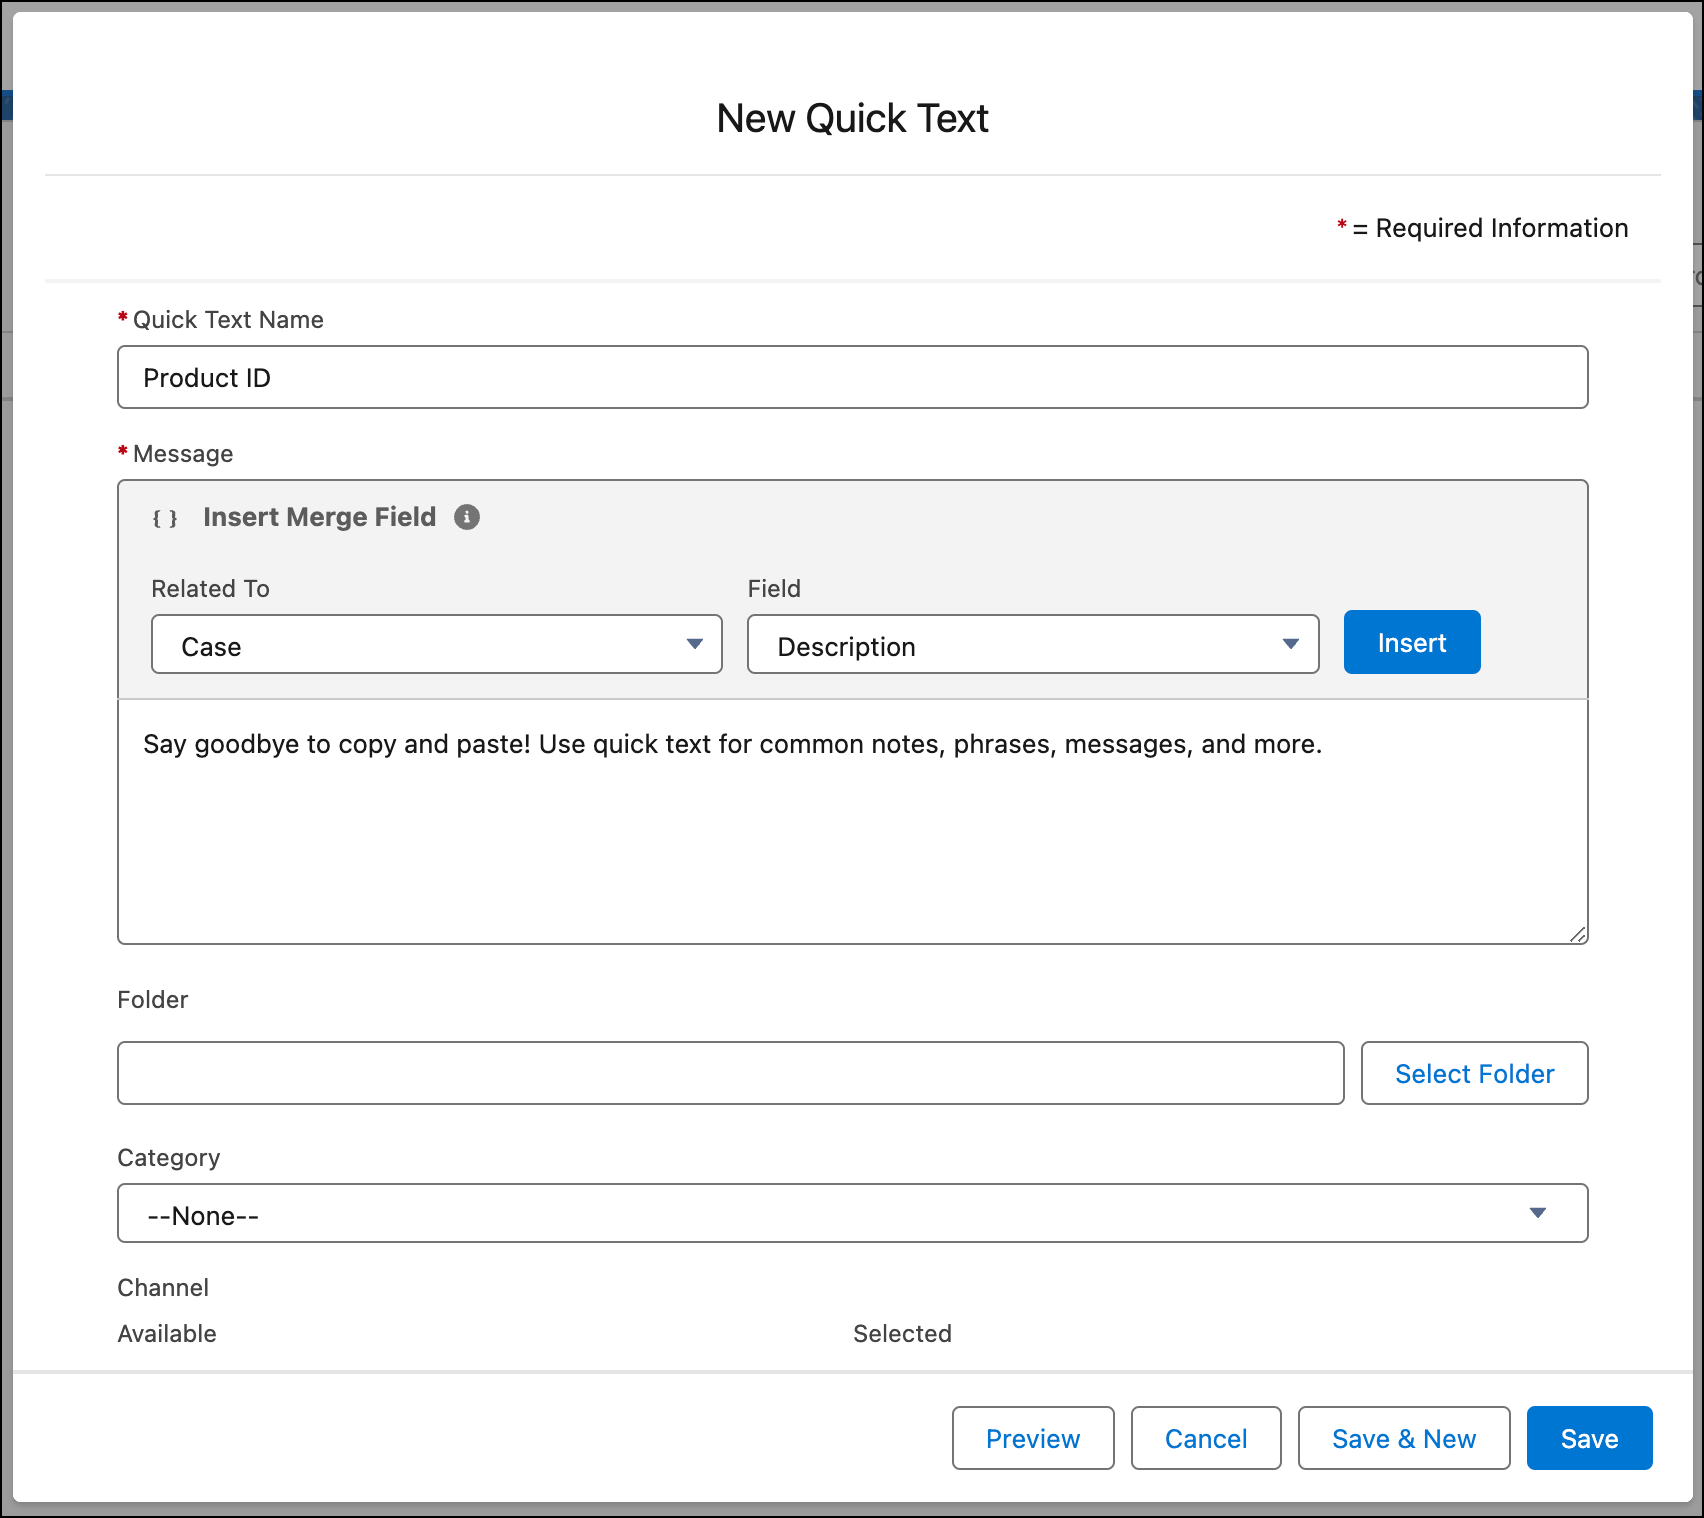
Task: Expand the Category dropdown showing --None--
Action: point(853,1213)
